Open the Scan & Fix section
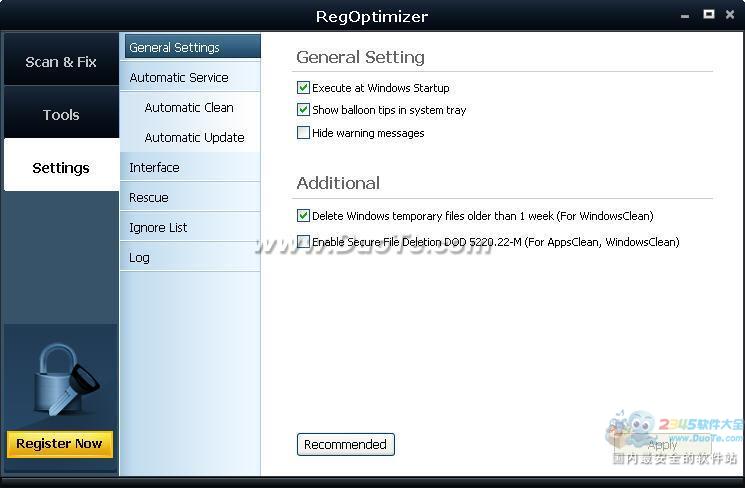This screenshot has width=745, height=488. click(61, 59)
